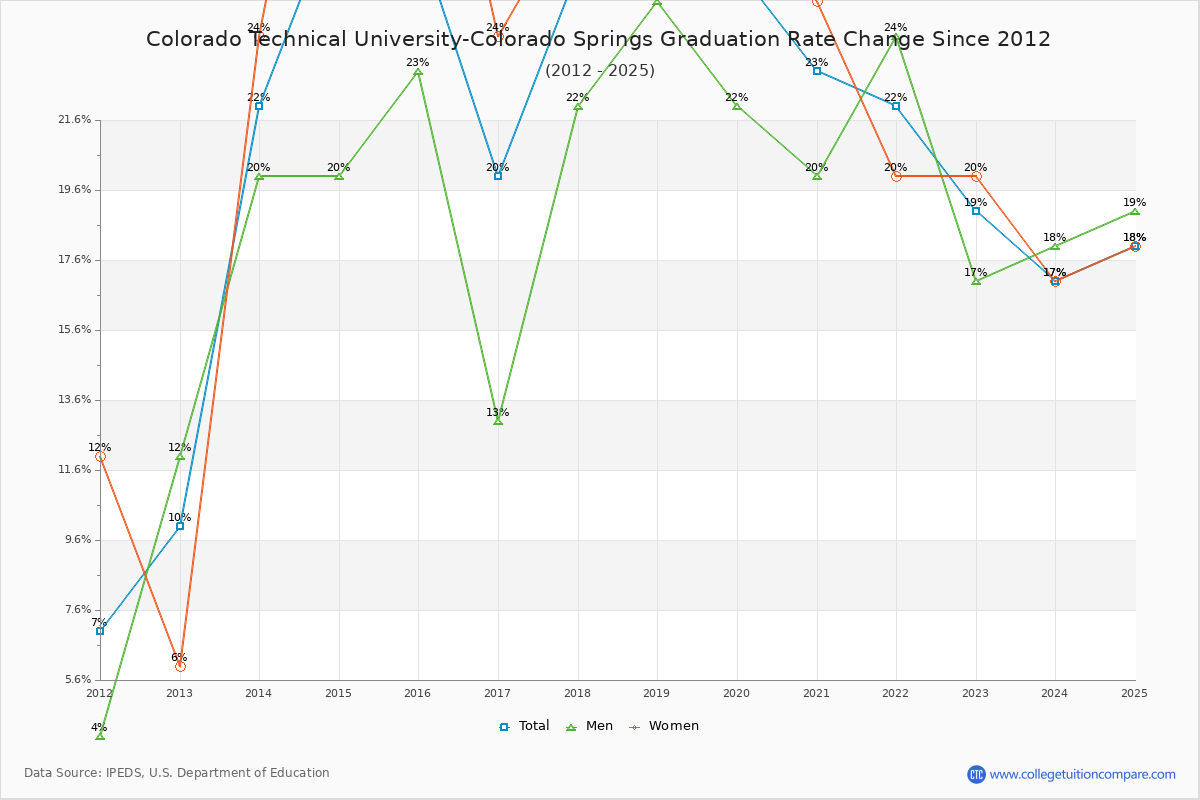The image size is (1200, 800).
Task: Select Total 2014 data point at 22%
Action: [259, 106]
